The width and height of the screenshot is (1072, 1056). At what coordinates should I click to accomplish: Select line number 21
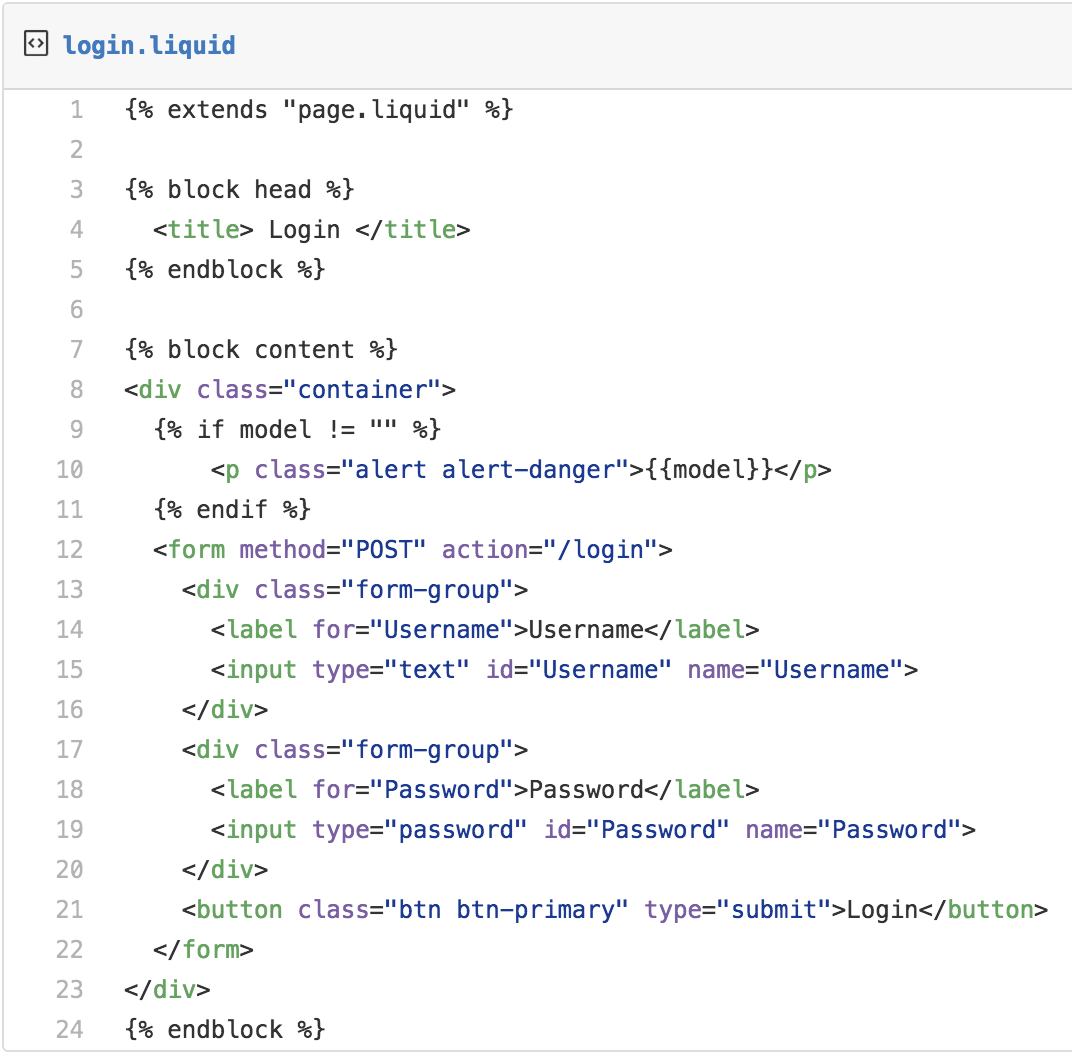[70, 909]
